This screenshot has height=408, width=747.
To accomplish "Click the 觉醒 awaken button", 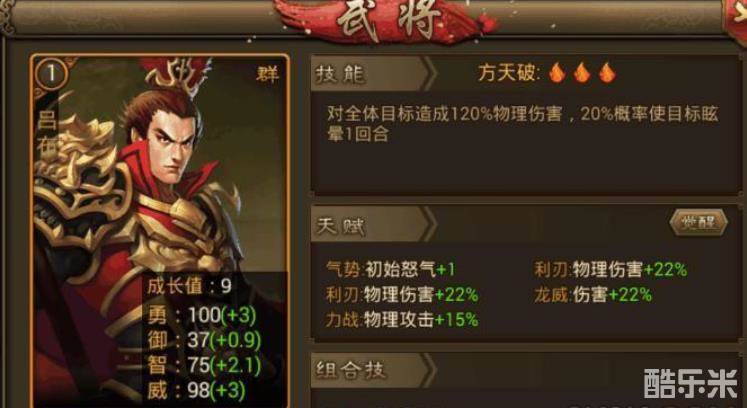I will click(x=698, y=222).
